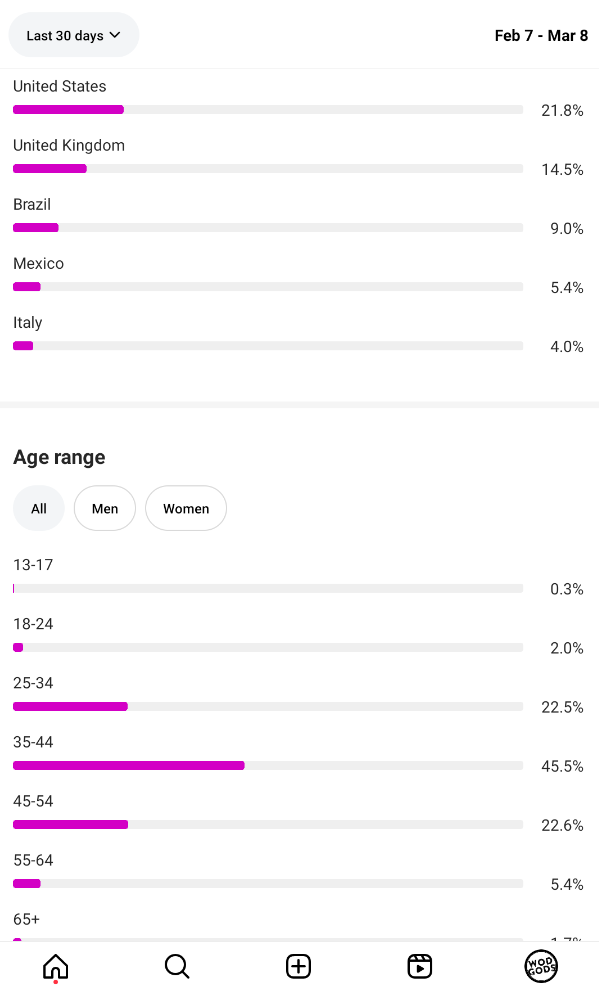Viewport: 599px width, 988px height.
Task: Click the 35-44 age range bar
Action: [x=268, y=766]
